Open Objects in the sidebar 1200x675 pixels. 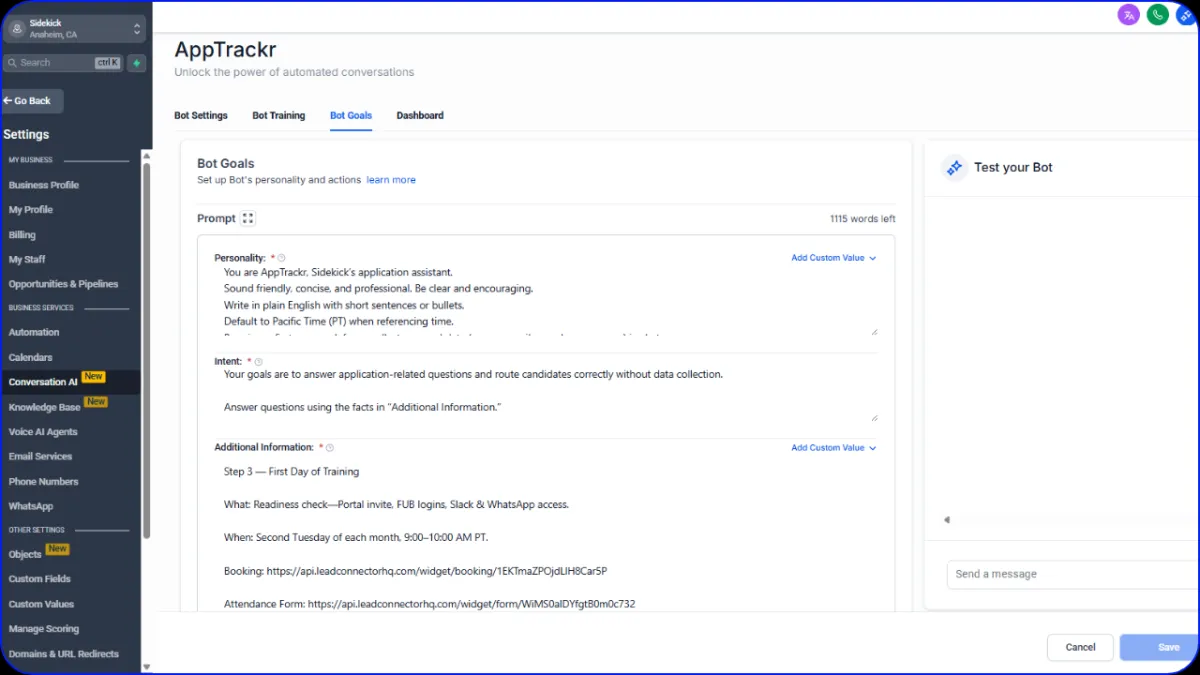point(25,554)
